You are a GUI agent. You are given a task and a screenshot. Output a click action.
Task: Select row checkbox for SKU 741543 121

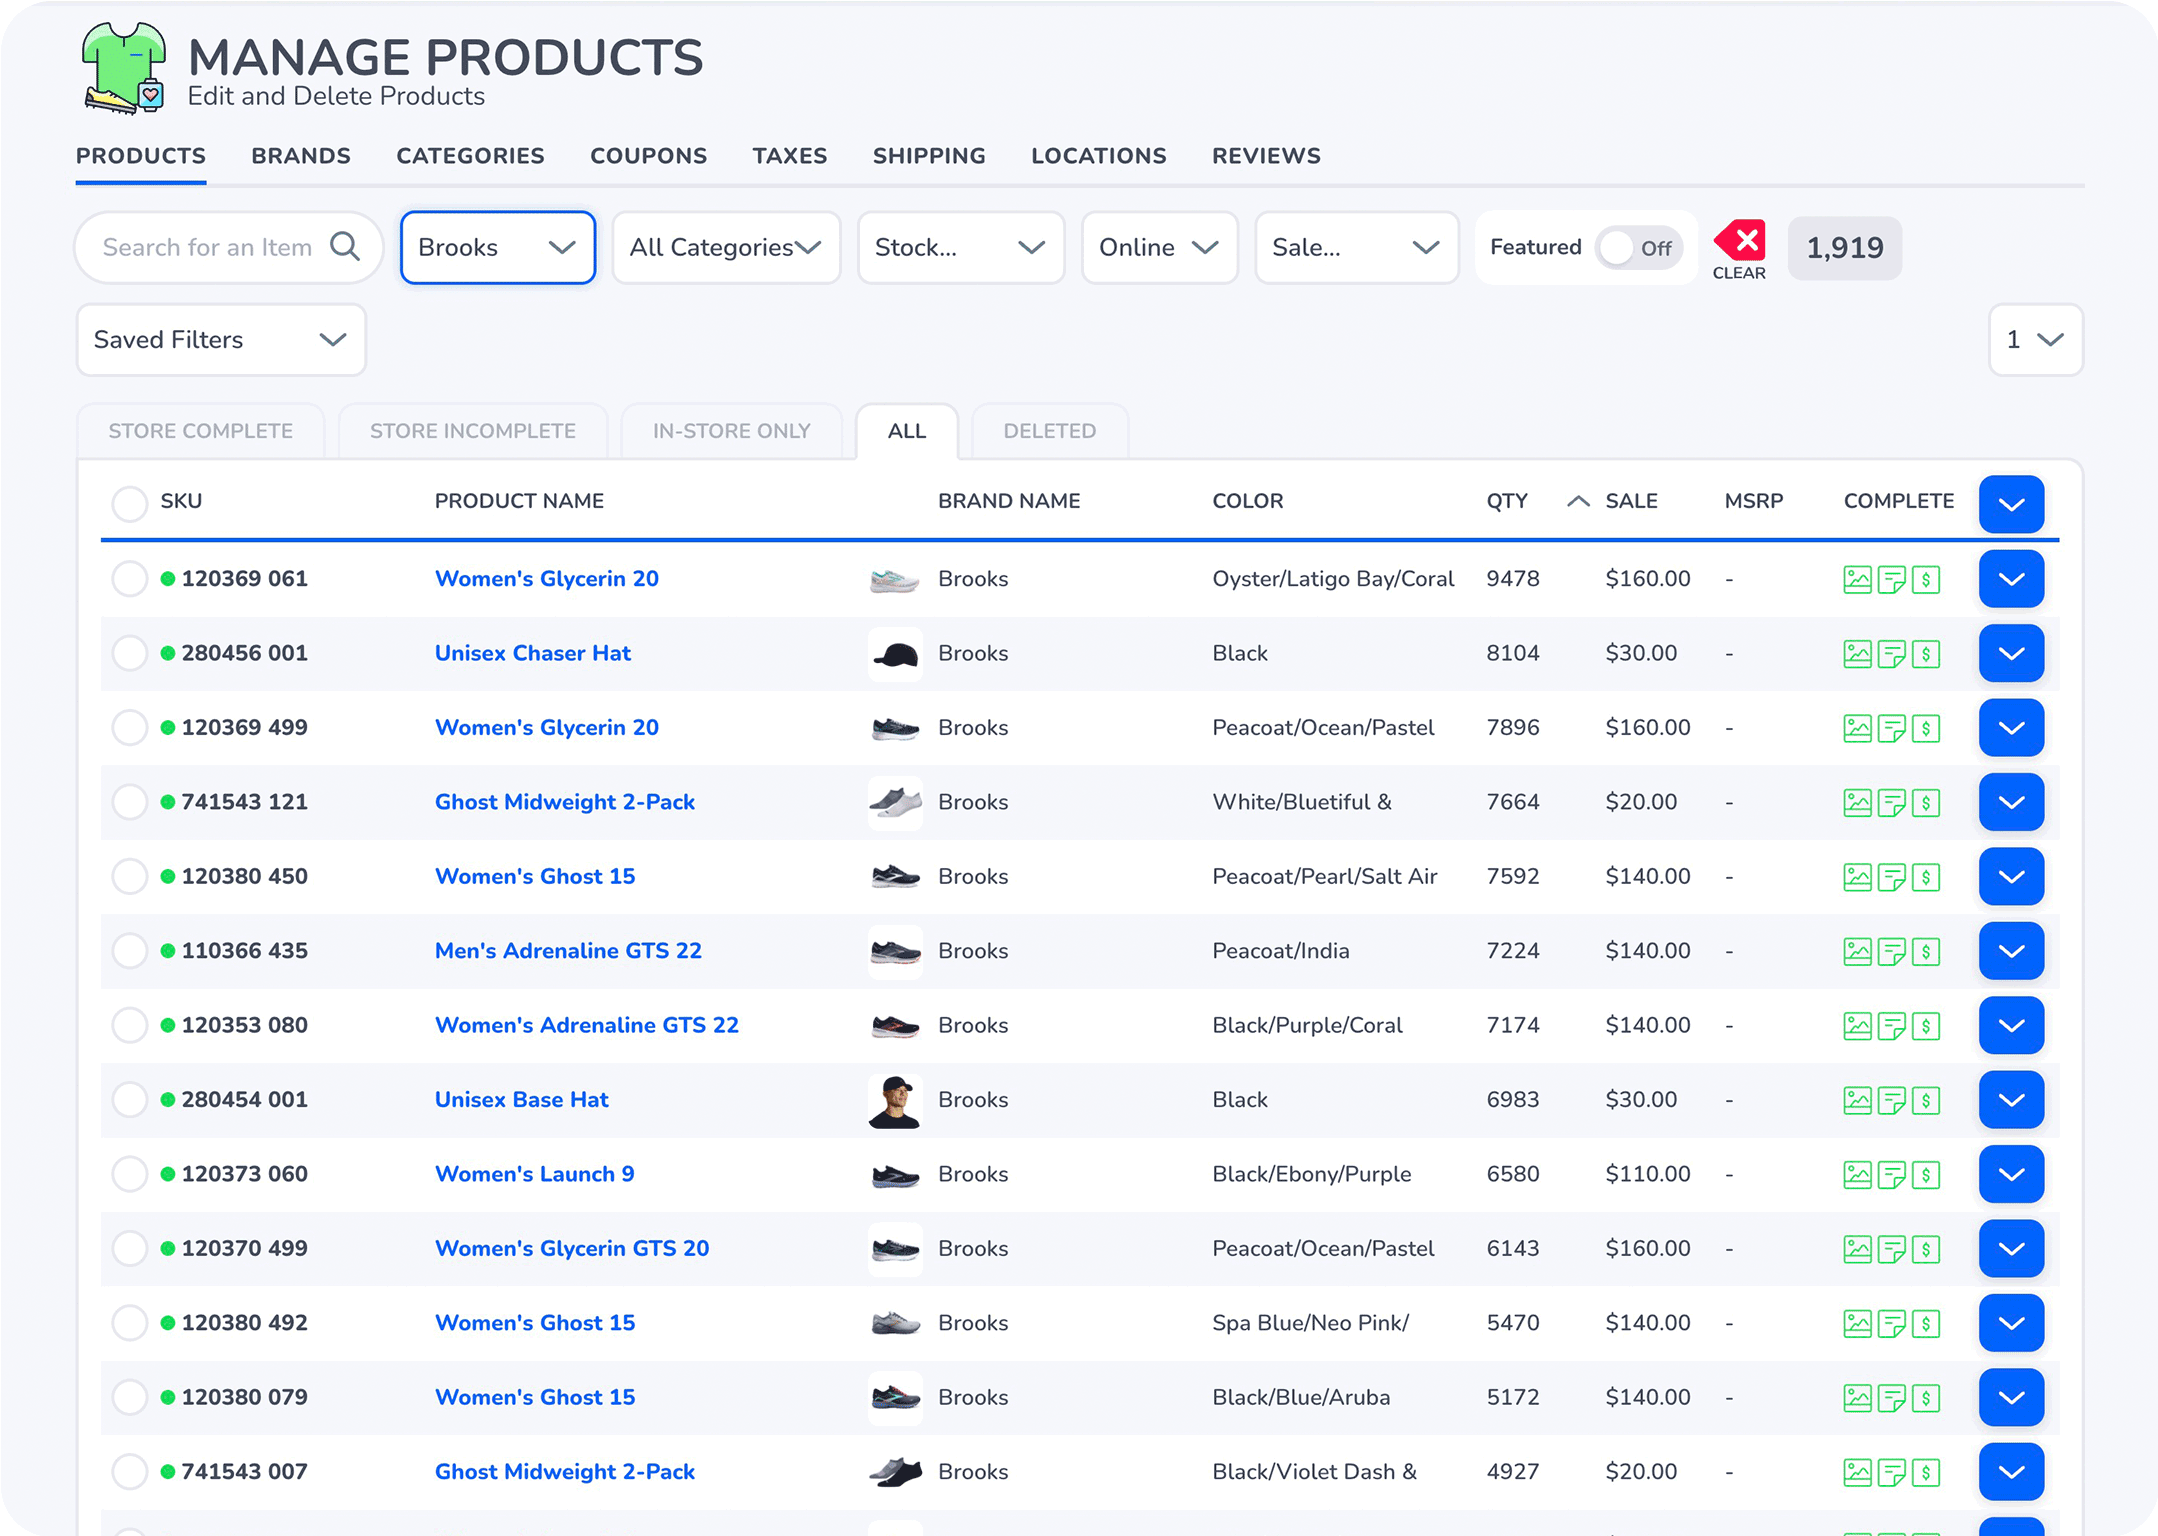[129, 802]
